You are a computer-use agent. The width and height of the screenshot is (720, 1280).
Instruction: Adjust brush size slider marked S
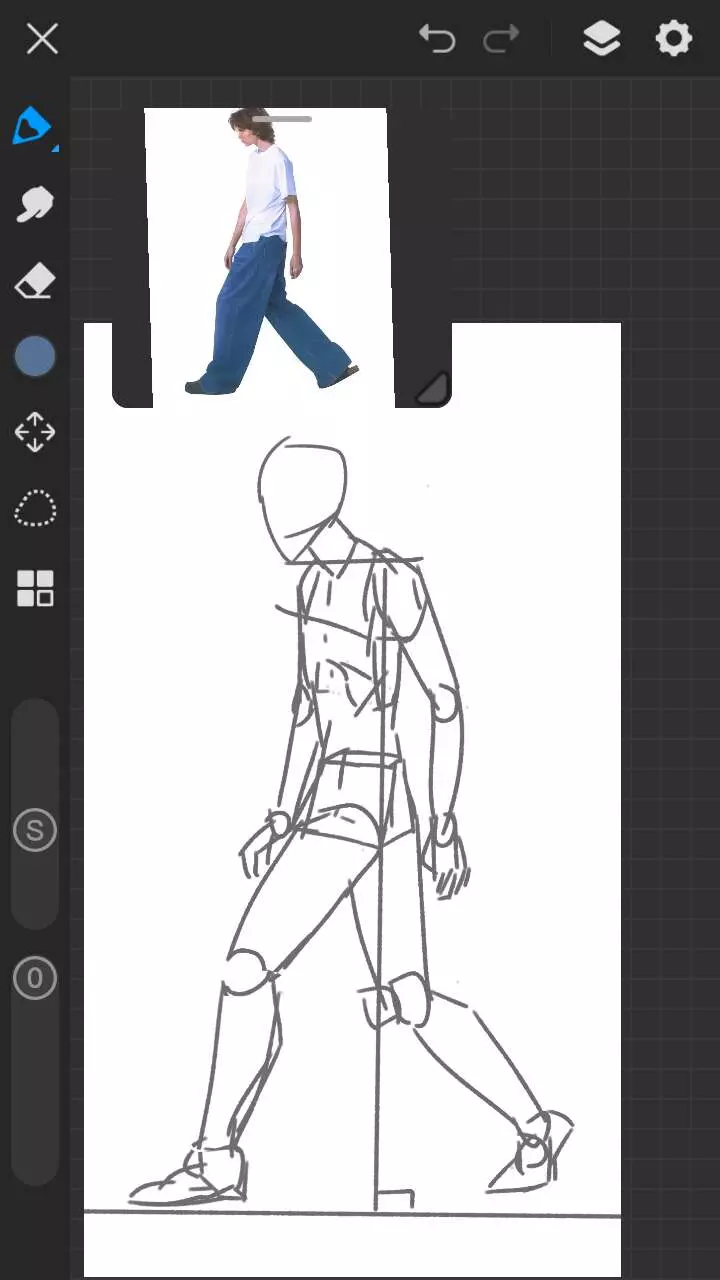(35, 830)
